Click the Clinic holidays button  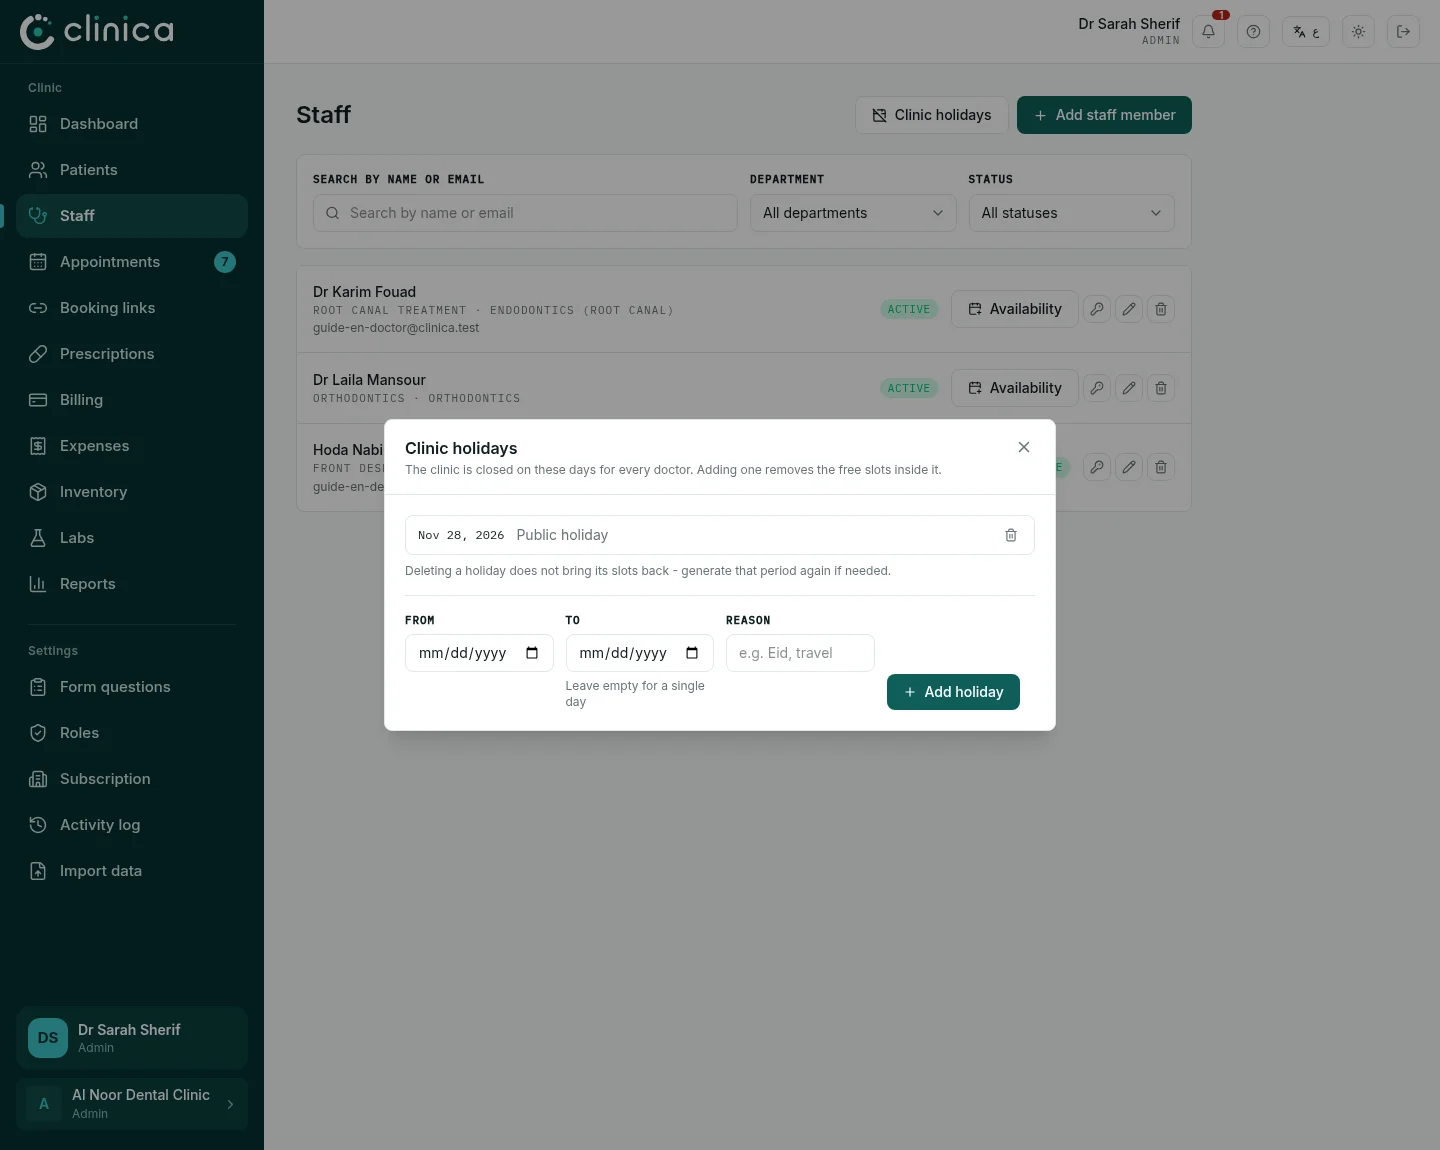pos(932,115)
